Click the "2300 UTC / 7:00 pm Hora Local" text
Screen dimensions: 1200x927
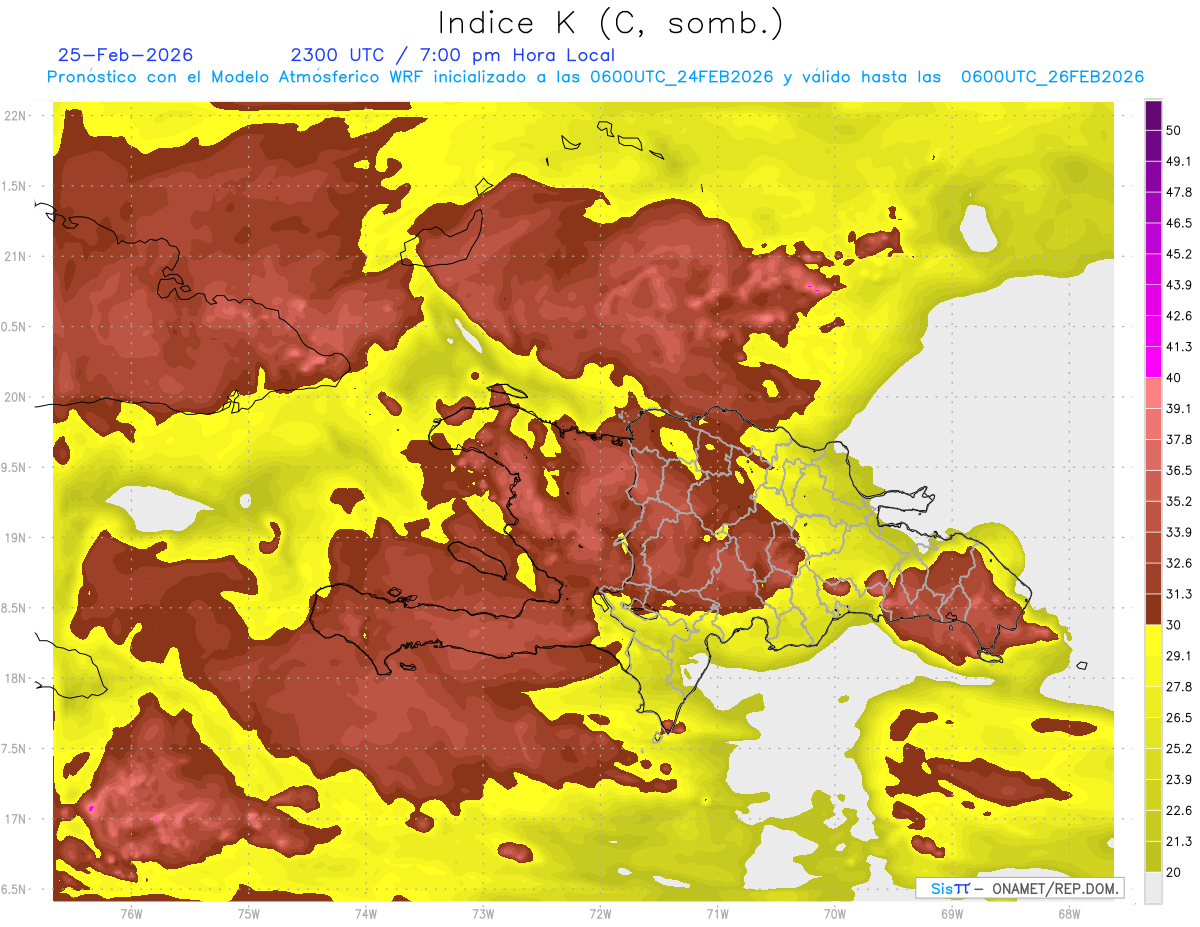pos(453,55)
